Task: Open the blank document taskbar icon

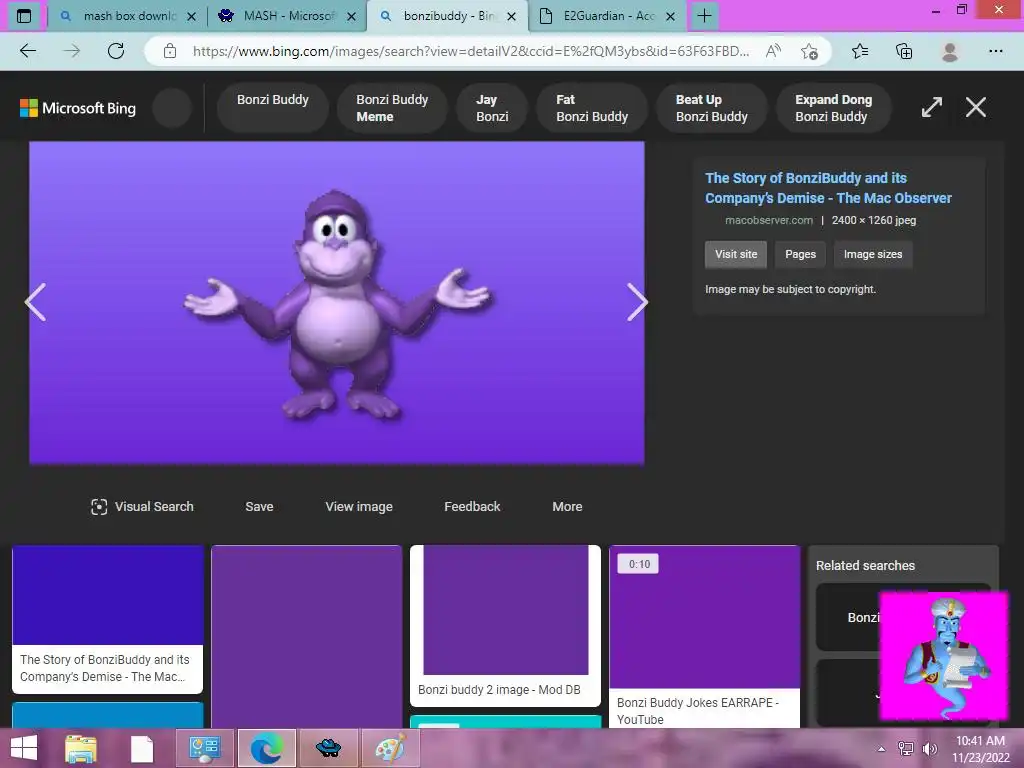Action: pos(142,748)
